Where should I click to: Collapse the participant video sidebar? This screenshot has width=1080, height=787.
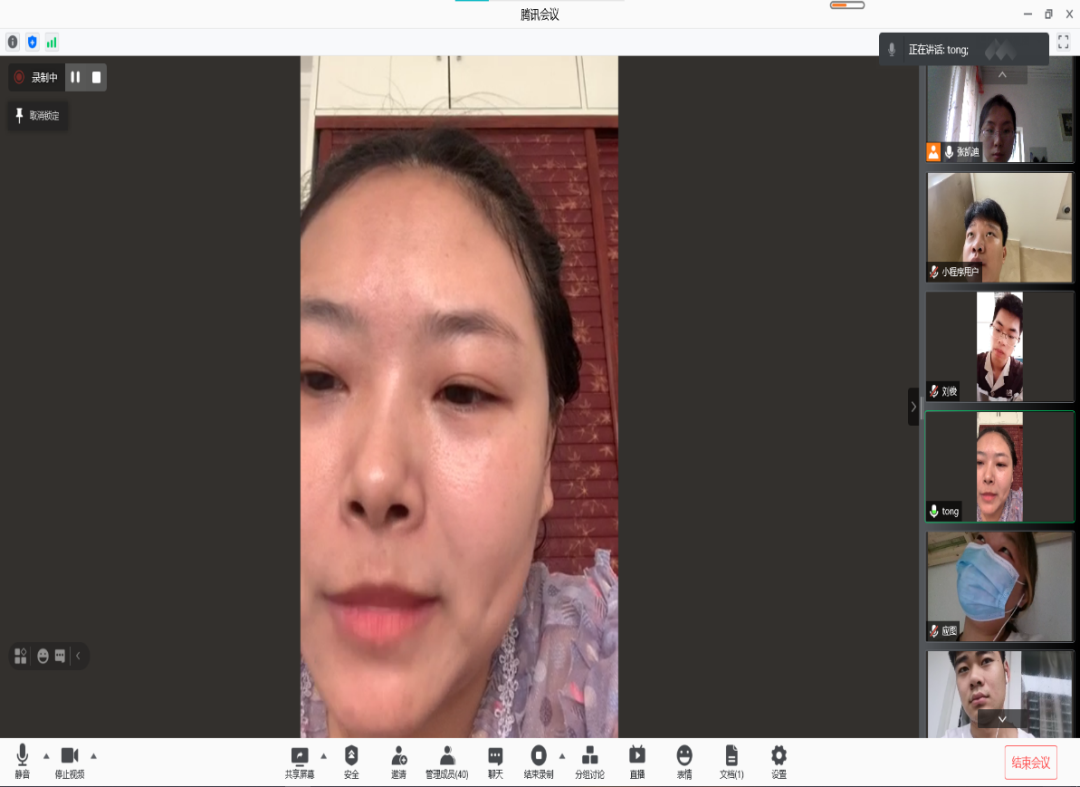tap(913, 407)
